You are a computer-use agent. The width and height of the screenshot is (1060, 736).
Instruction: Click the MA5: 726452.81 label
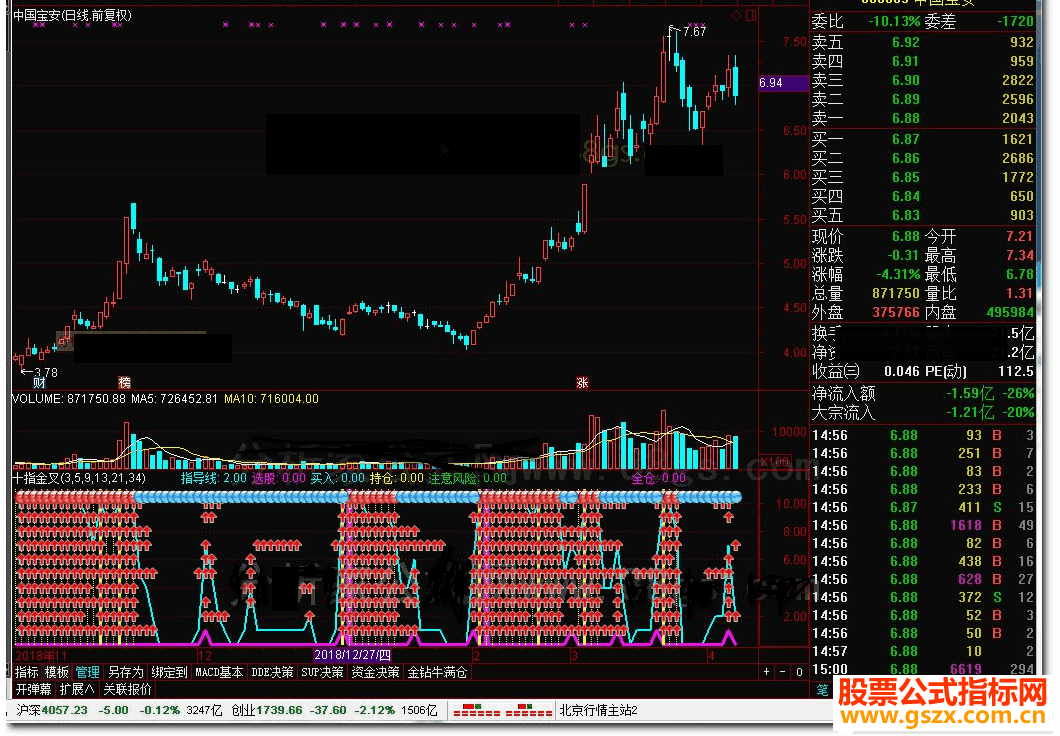point(174,399)
